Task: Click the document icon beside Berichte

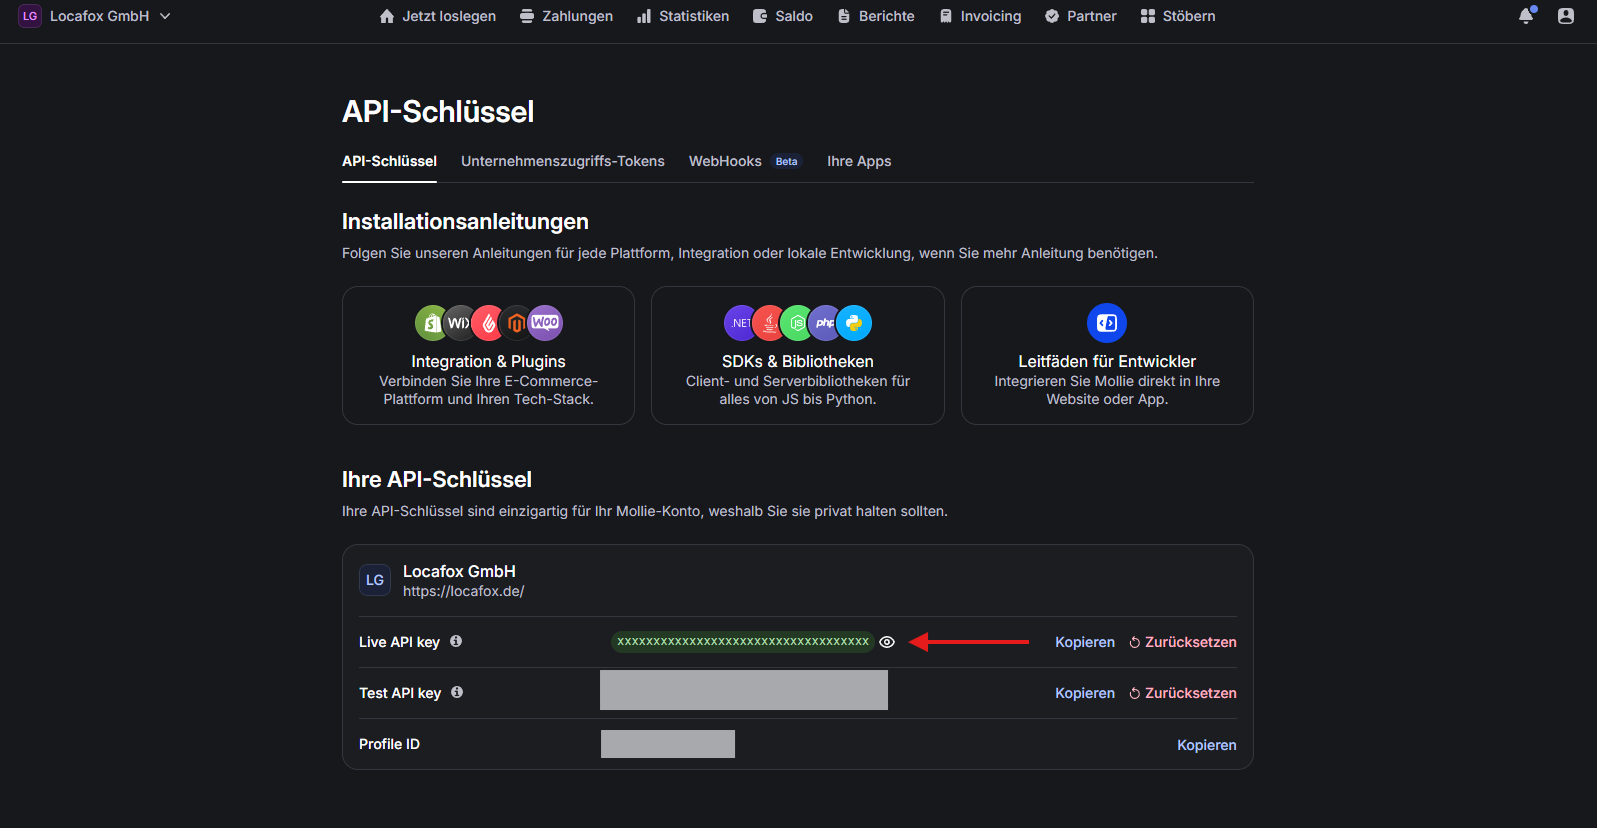Action: coord(844,16)
